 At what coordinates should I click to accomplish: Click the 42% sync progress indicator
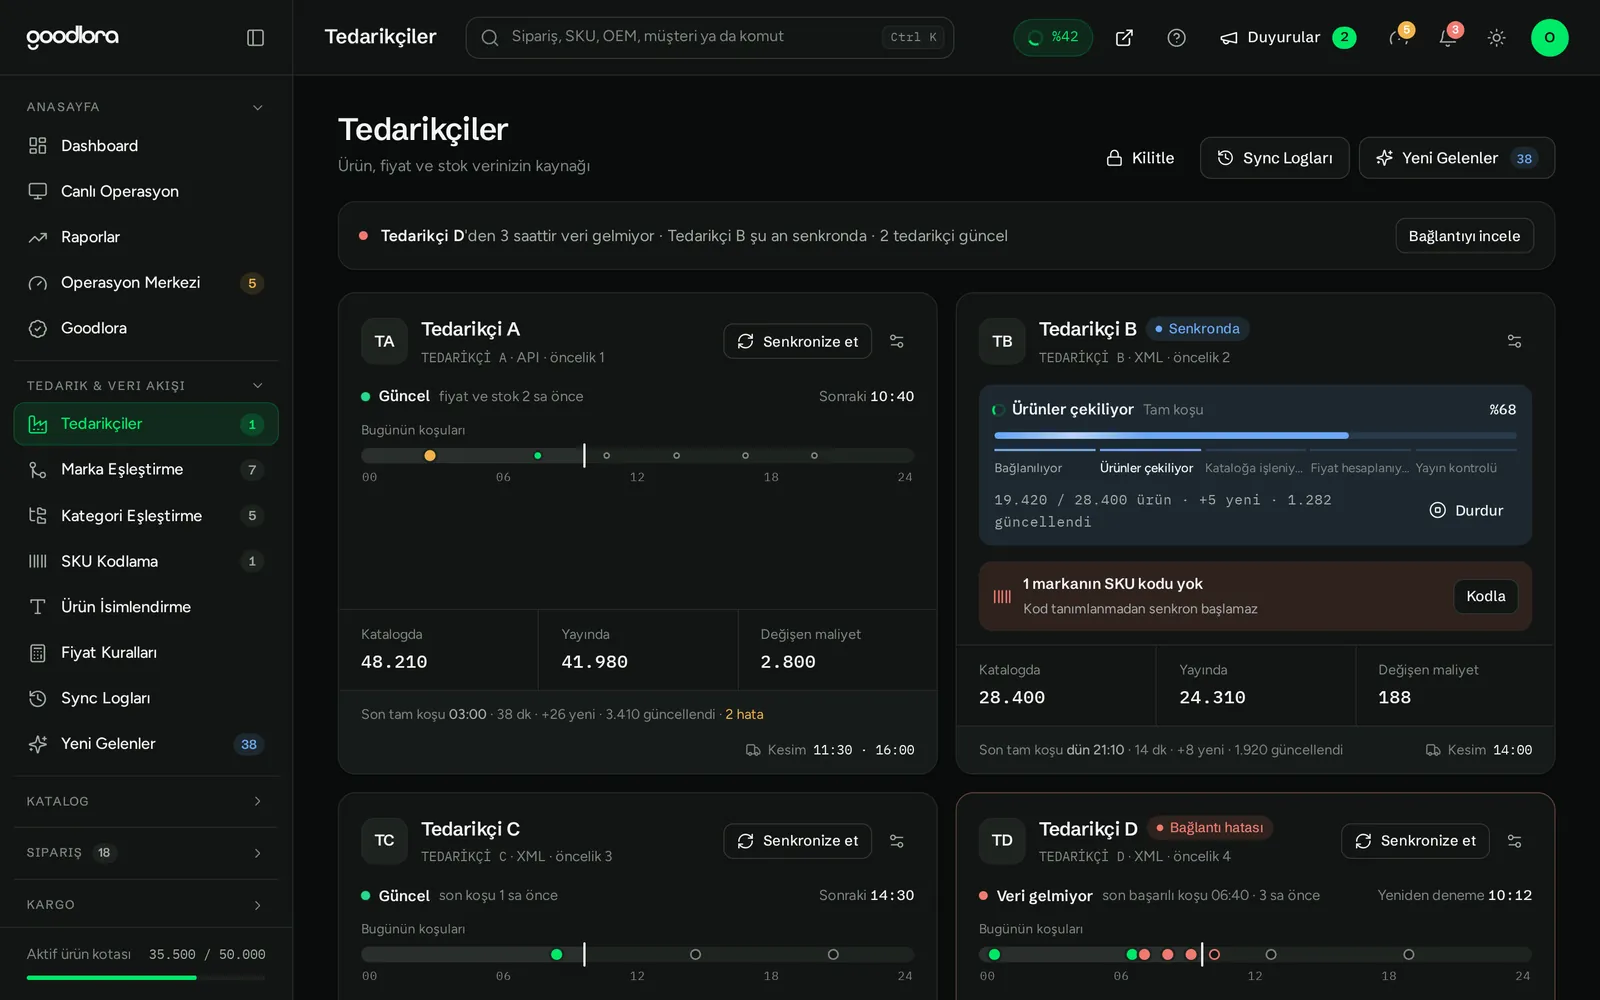click(x=1053, y=38)
